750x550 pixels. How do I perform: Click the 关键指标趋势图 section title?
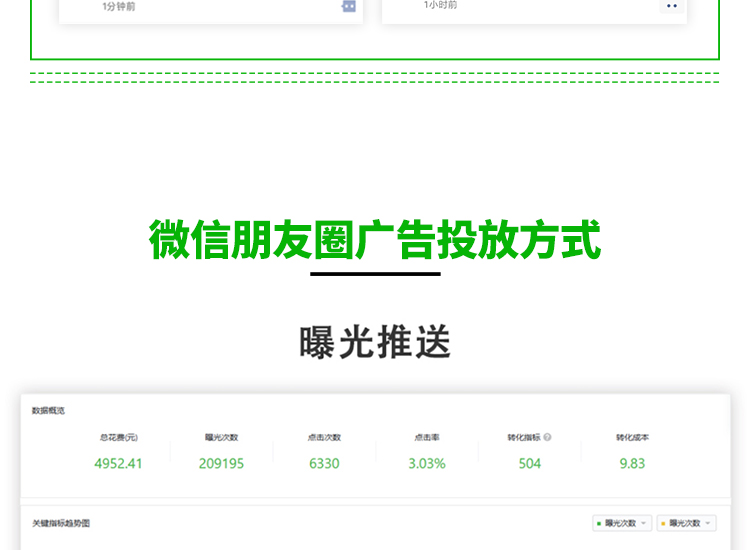(61, 523)
